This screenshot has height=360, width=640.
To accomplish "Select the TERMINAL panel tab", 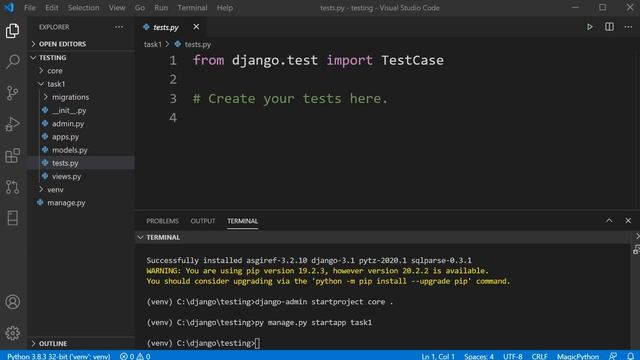I will (242, 221).
